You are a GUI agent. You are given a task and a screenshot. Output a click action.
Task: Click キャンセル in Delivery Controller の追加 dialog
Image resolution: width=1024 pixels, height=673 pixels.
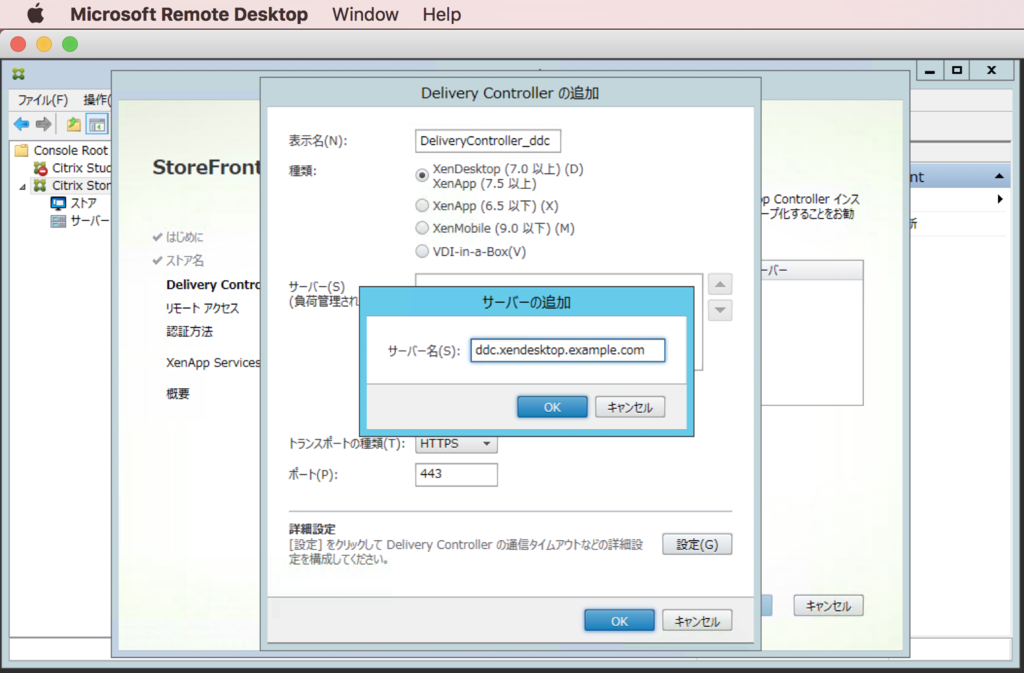point(697,621)
